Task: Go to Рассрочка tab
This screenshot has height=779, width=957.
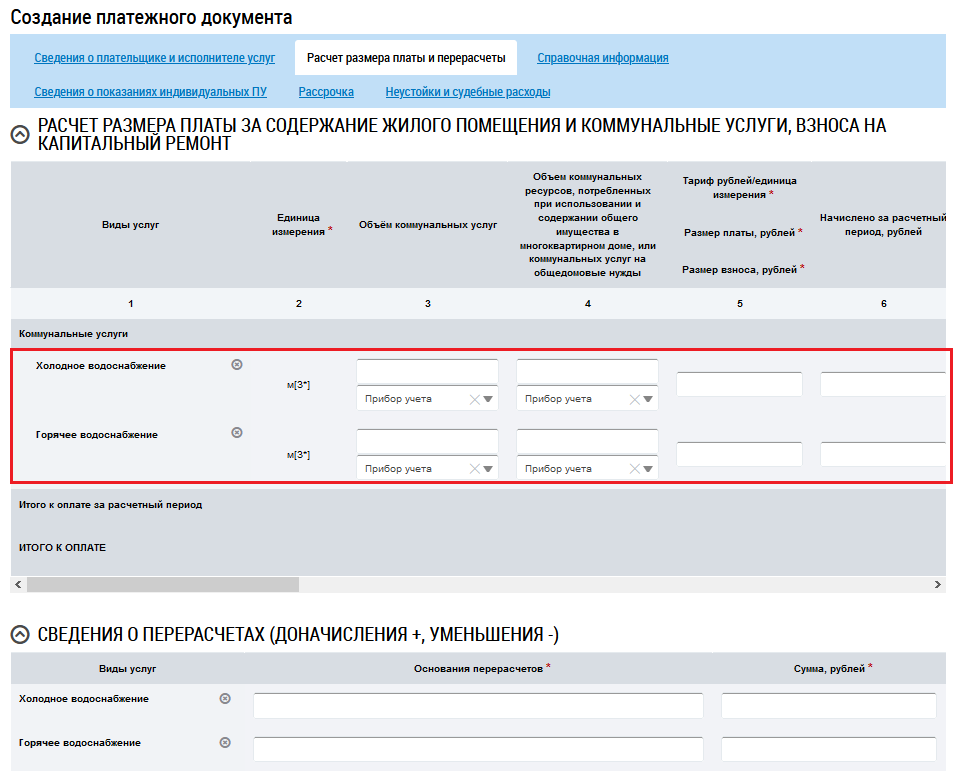Action: click(x=326, y=92)
